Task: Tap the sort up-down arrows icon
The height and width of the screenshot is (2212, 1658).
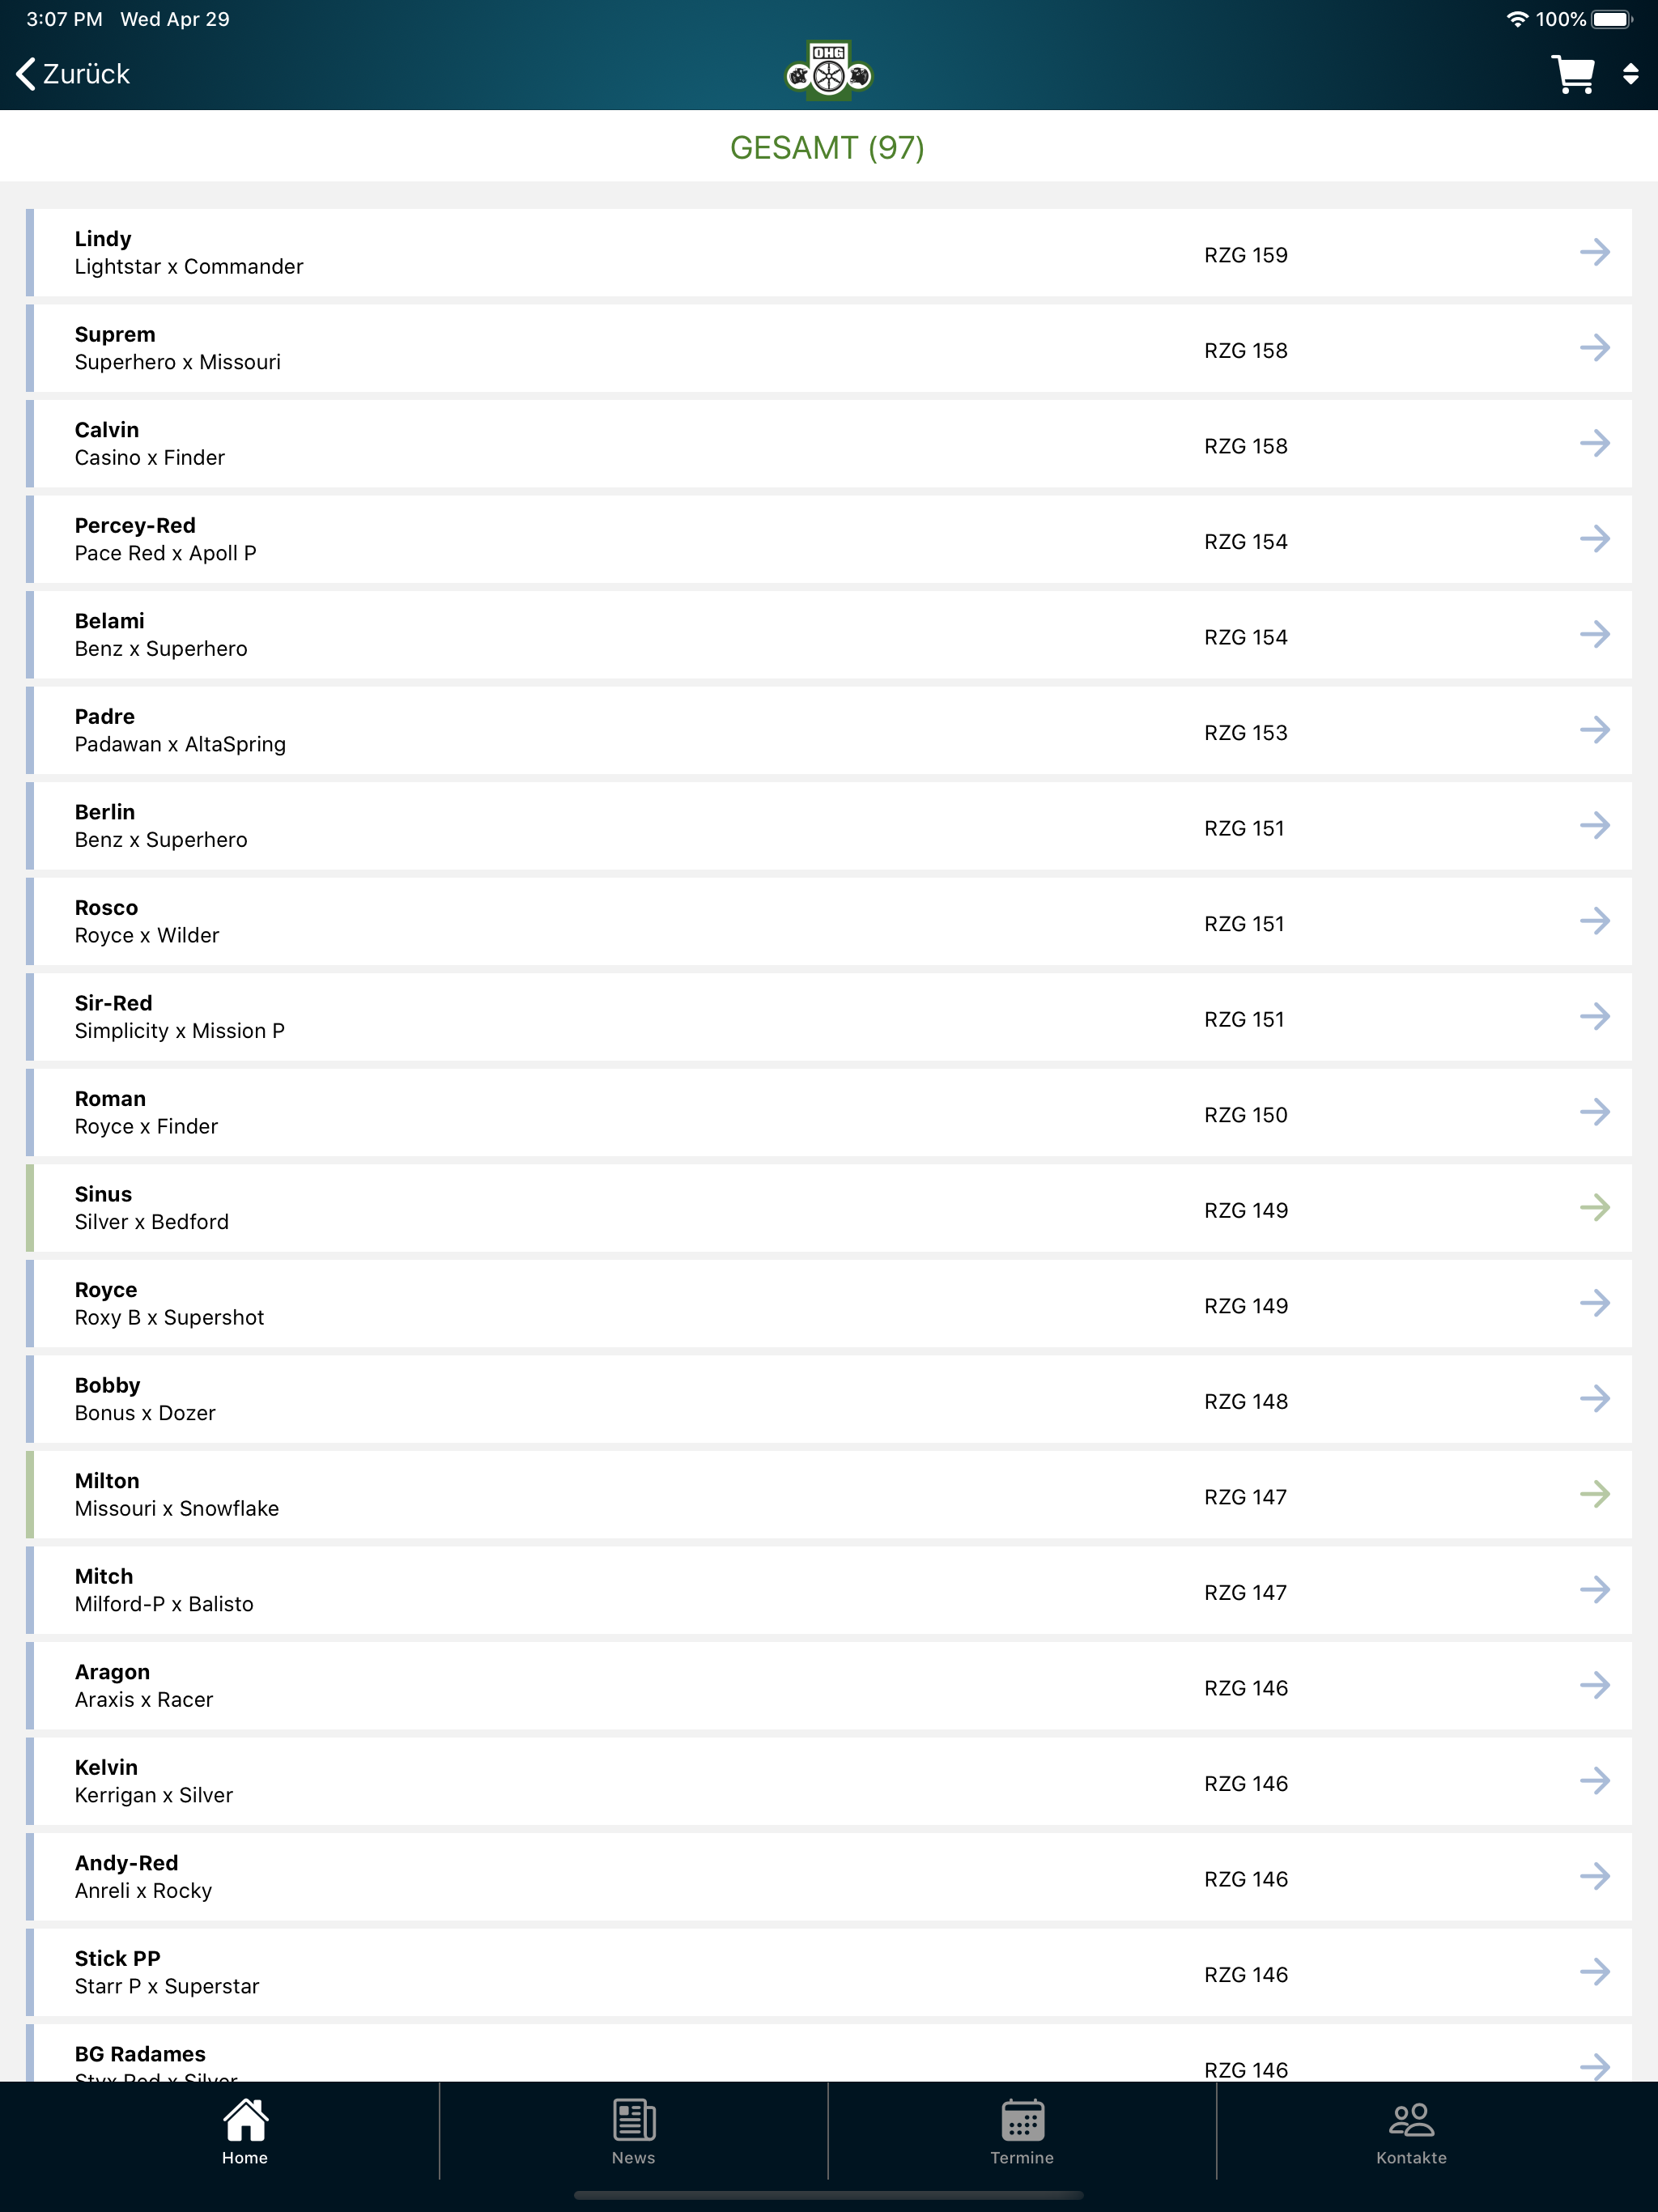Action: pos(1630,74)
